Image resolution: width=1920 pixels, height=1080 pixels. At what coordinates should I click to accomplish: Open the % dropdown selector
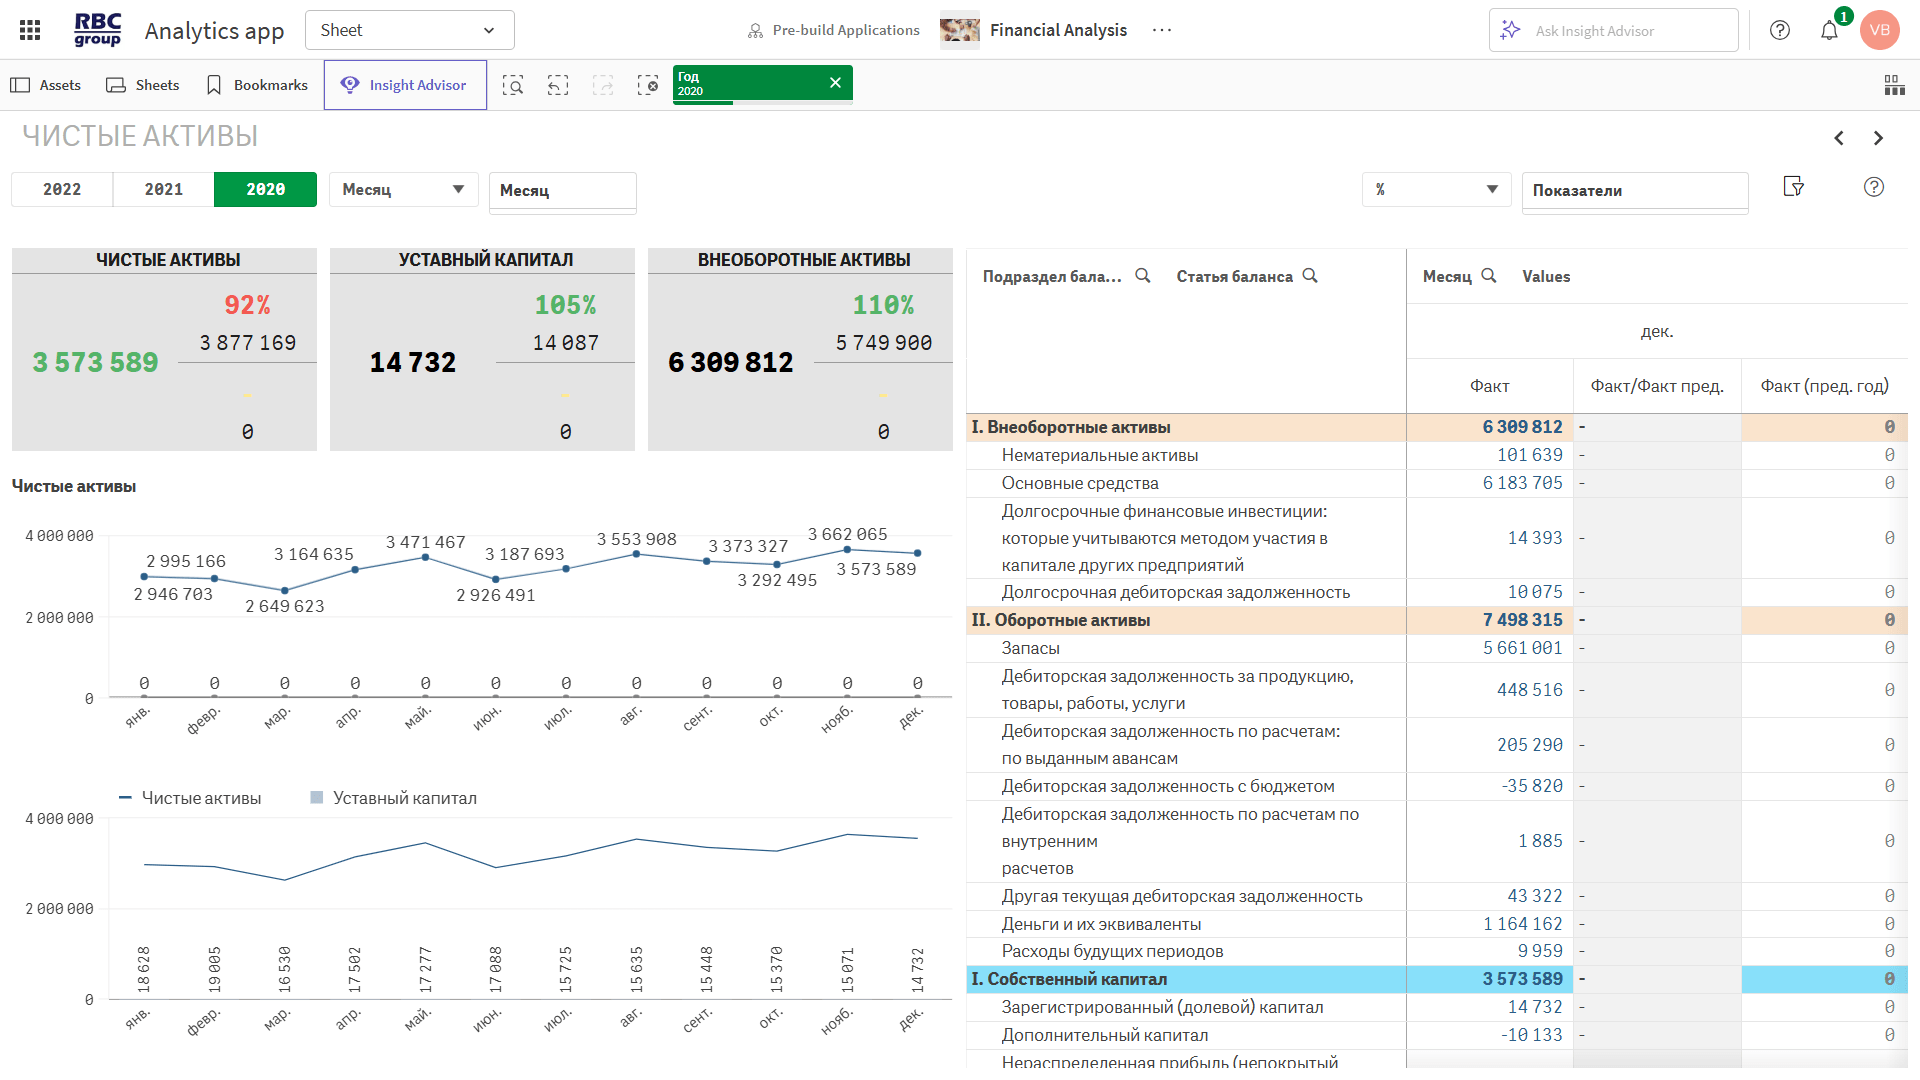tap(1436, 189)
